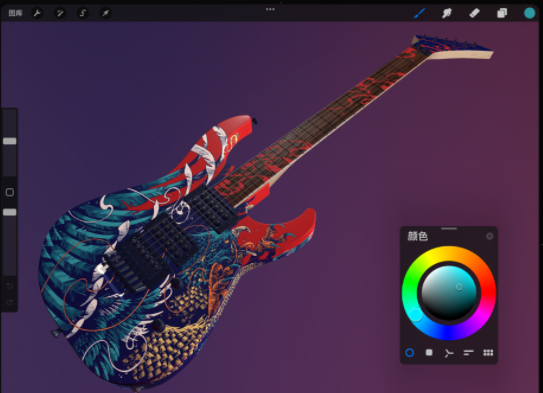Click the saturation disc selector knob

pos(459,287)
